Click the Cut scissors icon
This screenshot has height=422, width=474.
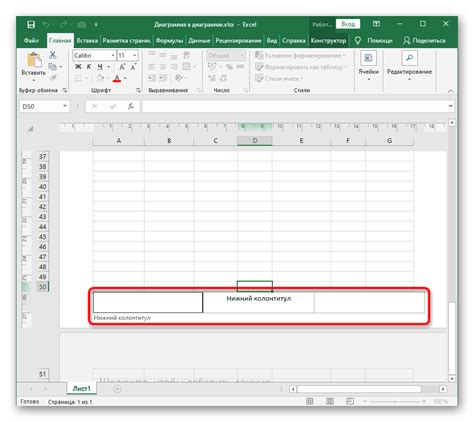[x=53, y=55]
